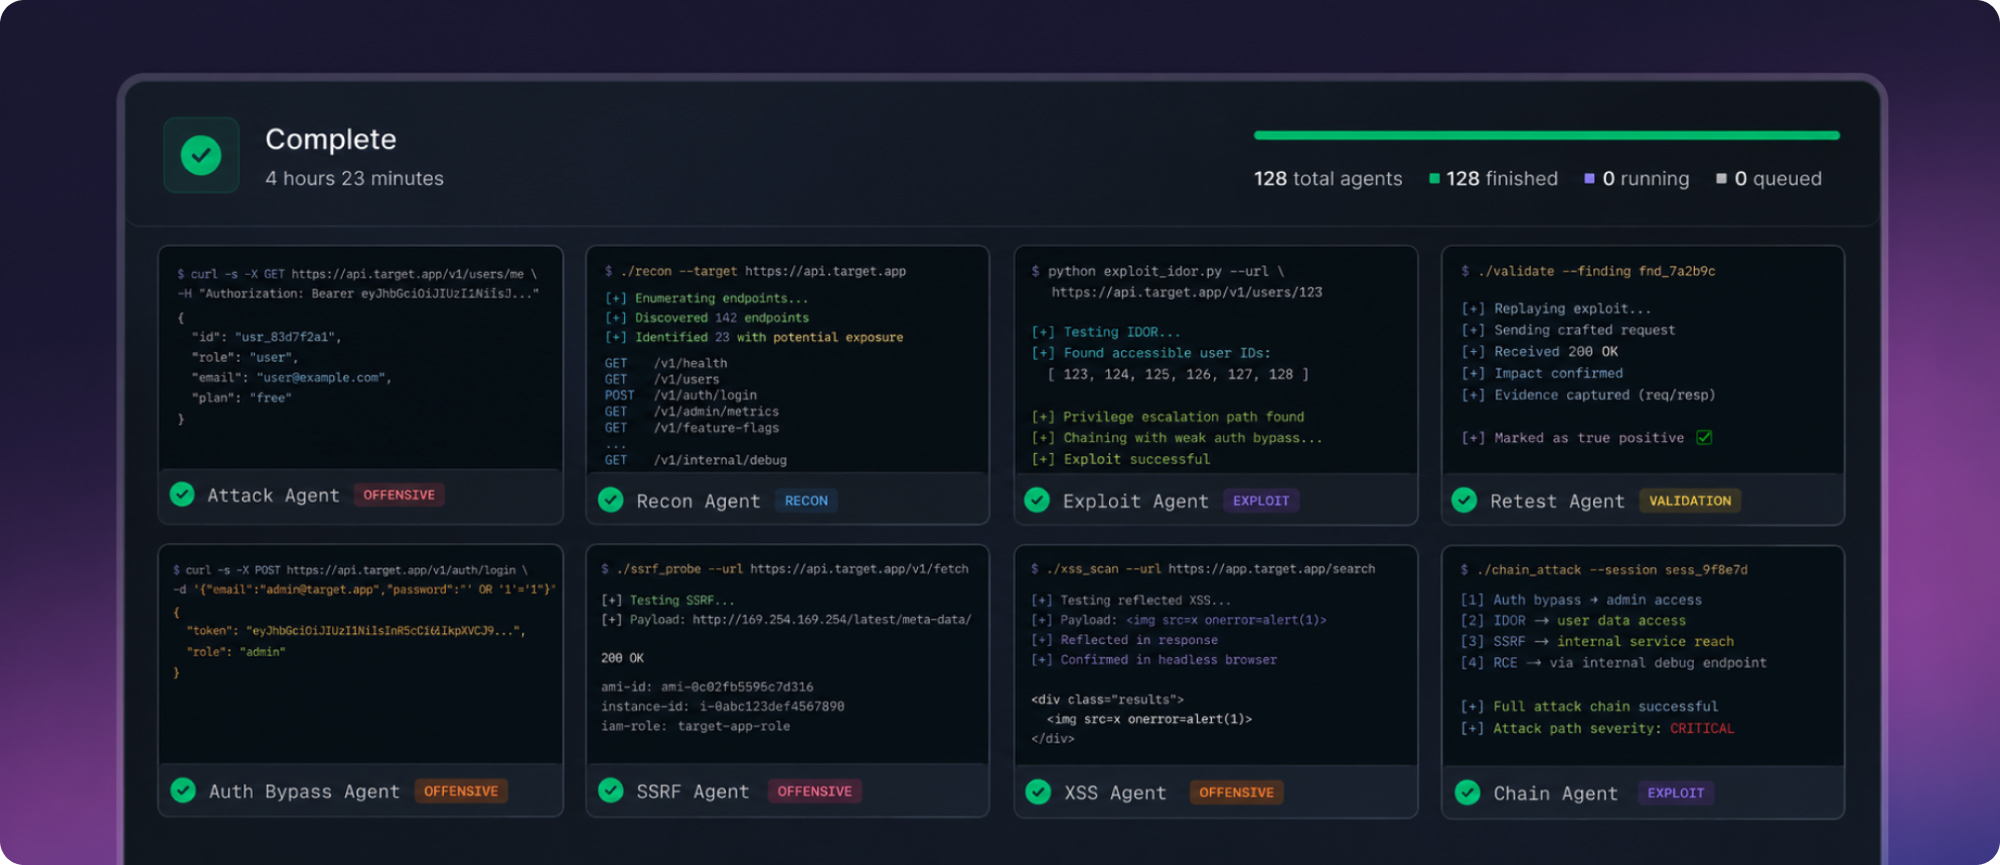Click the '[ 123, 124, 125, 126, 127, 128 ]' line
2000x865 pixels.
[x=1178, y=374]
